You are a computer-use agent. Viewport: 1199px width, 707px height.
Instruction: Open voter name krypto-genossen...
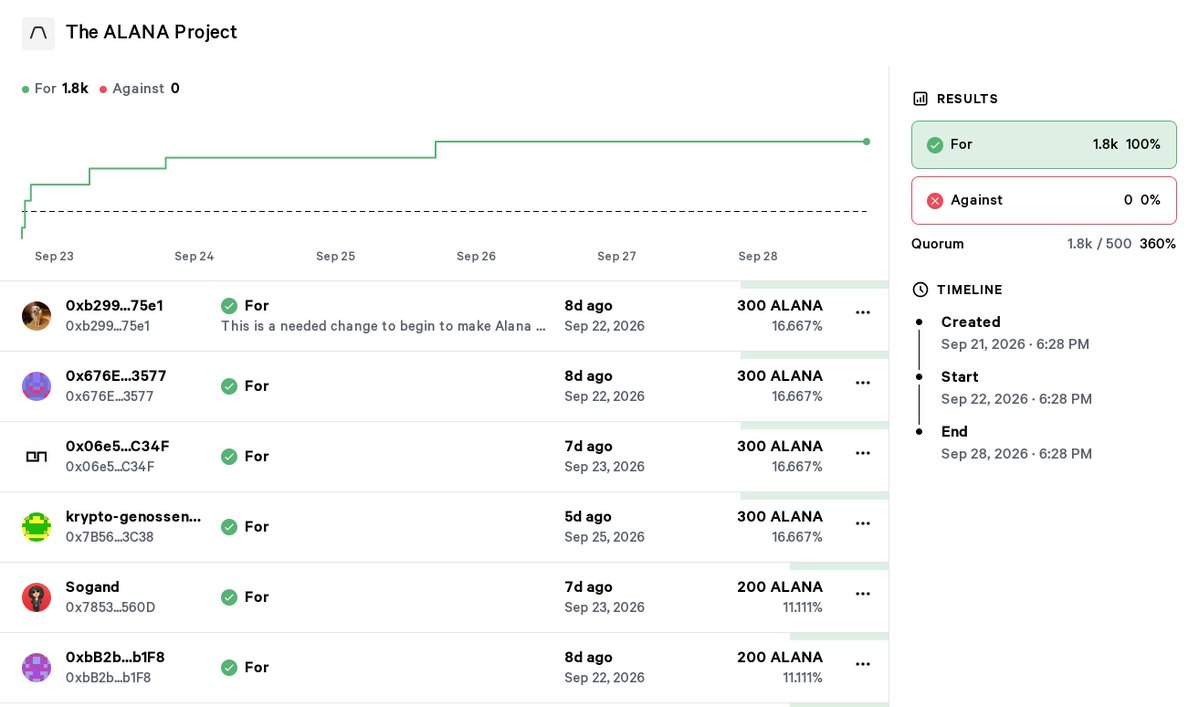point(133,517)
